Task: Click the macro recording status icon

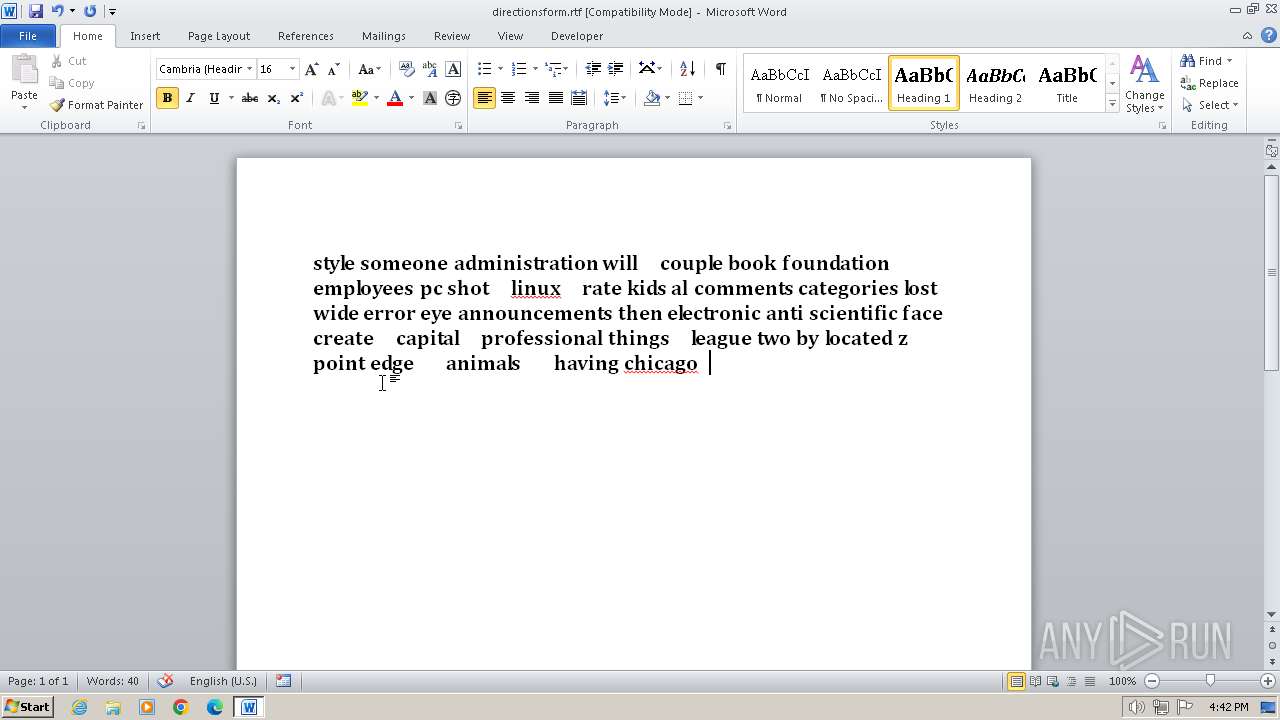Action: [x=283, y=681]
